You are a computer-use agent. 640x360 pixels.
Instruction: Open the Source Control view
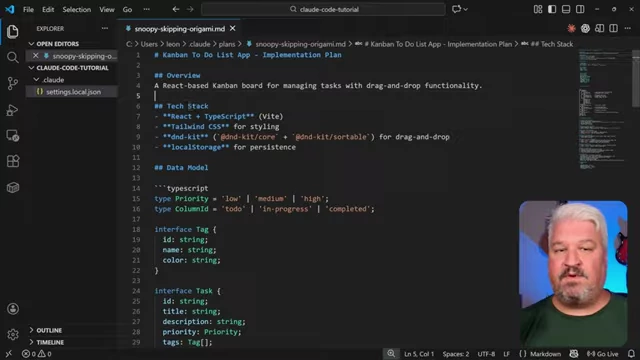13,83
